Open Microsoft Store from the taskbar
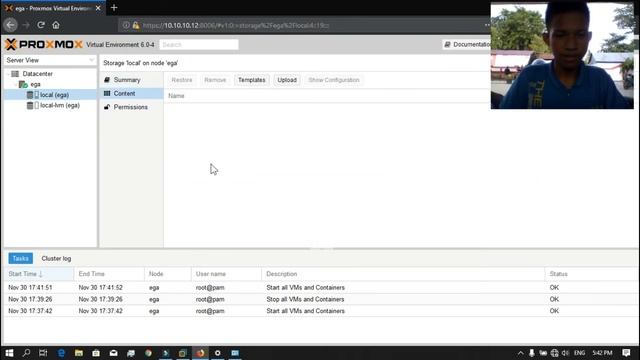Viewport: 640px width, 360px height. tap(96, 353)
